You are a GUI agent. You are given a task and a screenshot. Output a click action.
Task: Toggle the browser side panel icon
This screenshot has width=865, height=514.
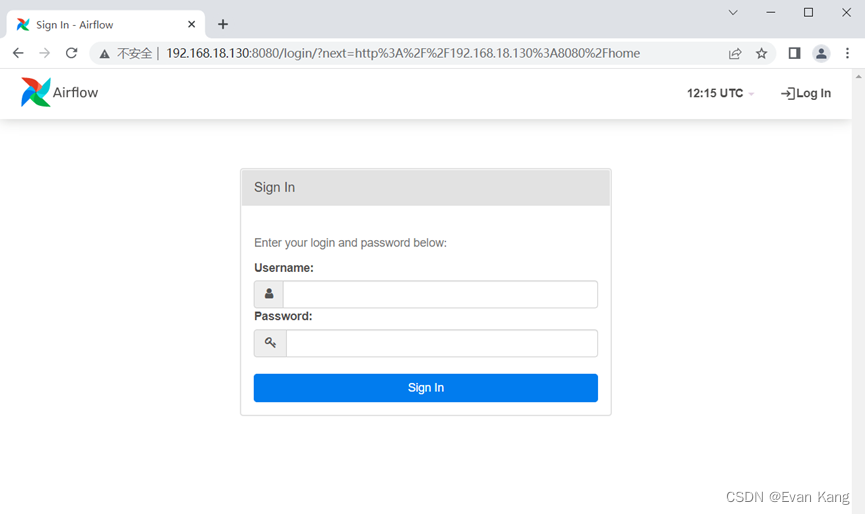[x=794, y=53]
